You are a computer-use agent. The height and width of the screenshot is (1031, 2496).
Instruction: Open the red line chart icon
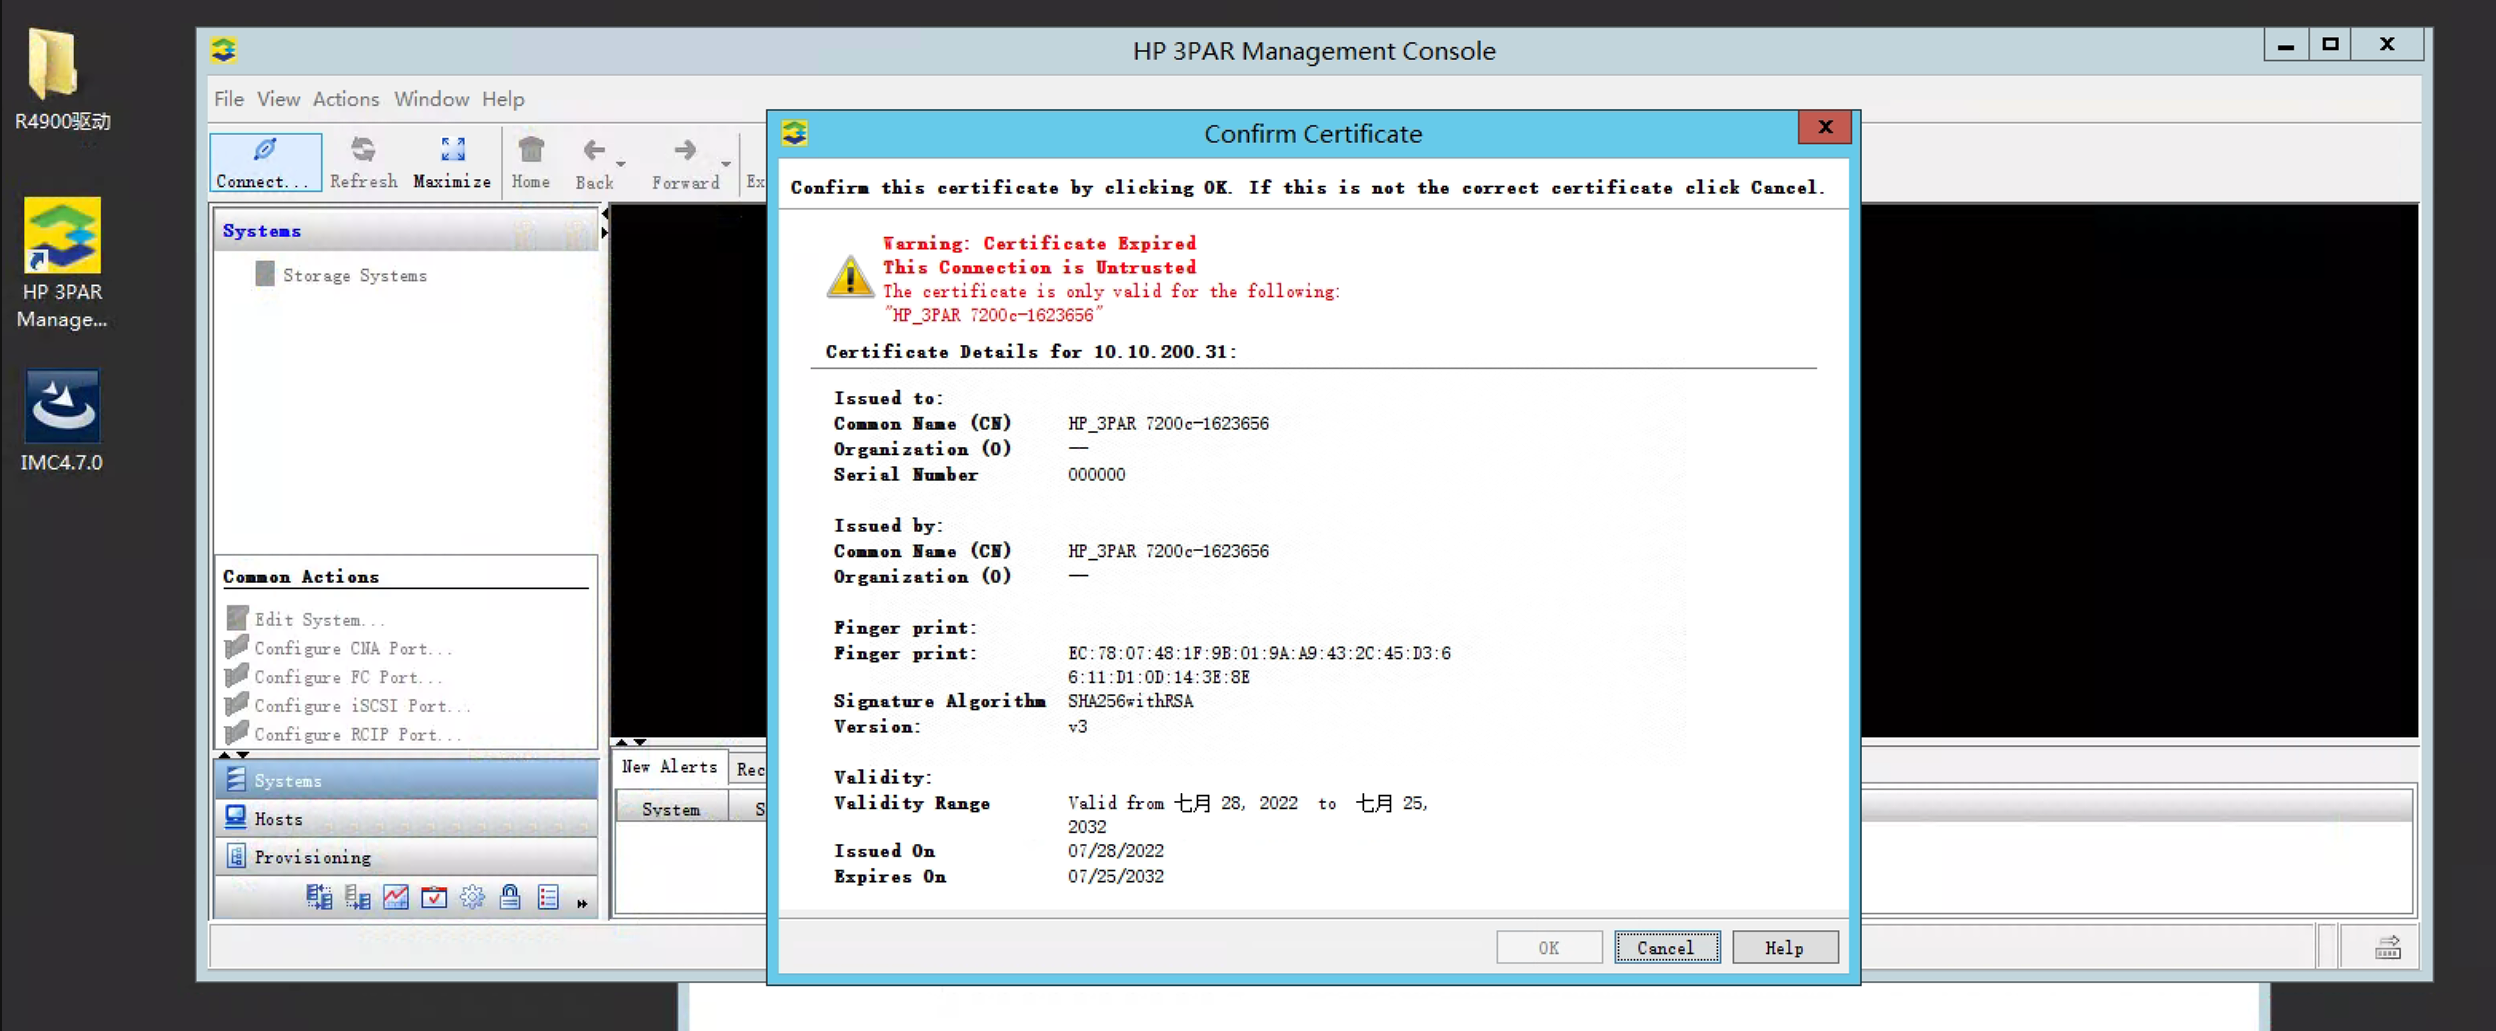coord(396,897)
